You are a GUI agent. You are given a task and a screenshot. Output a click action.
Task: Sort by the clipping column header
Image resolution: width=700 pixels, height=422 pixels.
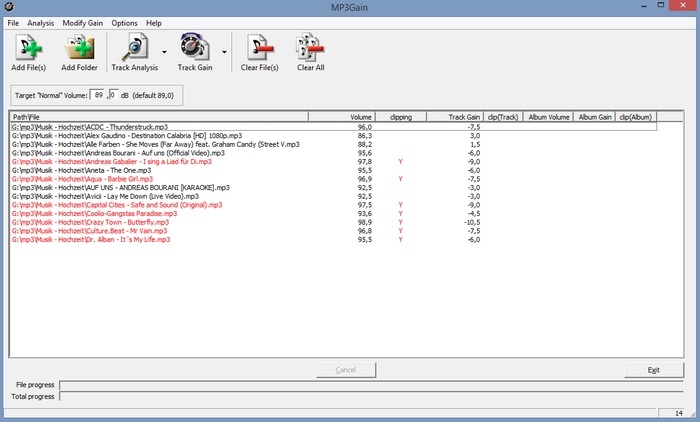pos(401,117)
